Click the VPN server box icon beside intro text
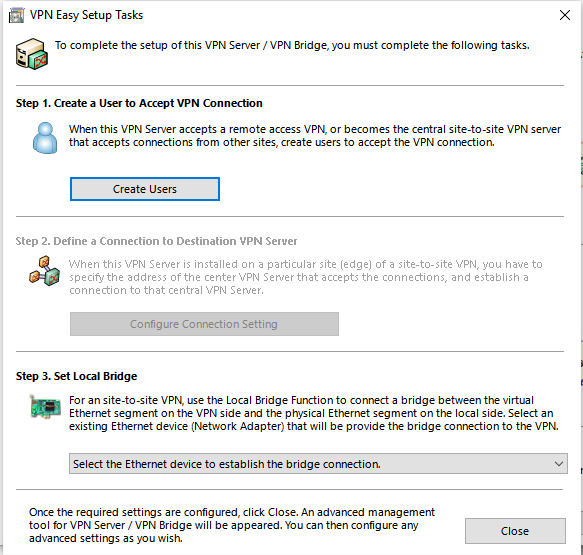 click(x=32, y=54)
